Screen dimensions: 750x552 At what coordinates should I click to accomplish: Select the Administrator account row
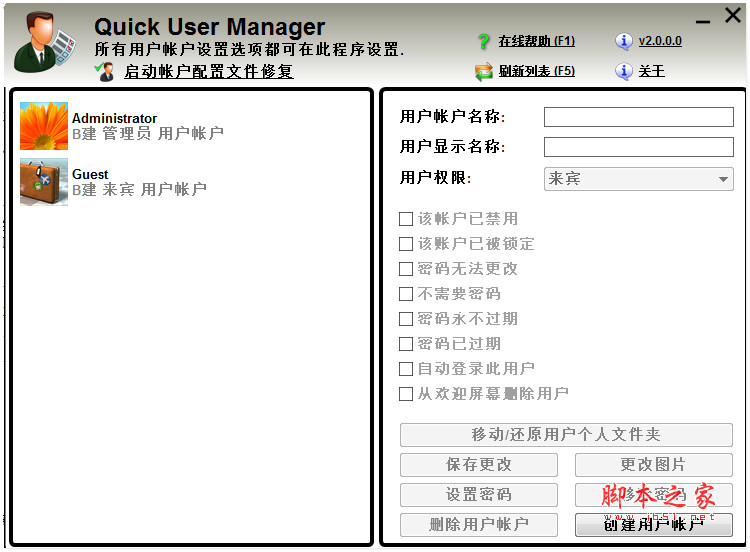pos(191,126)
